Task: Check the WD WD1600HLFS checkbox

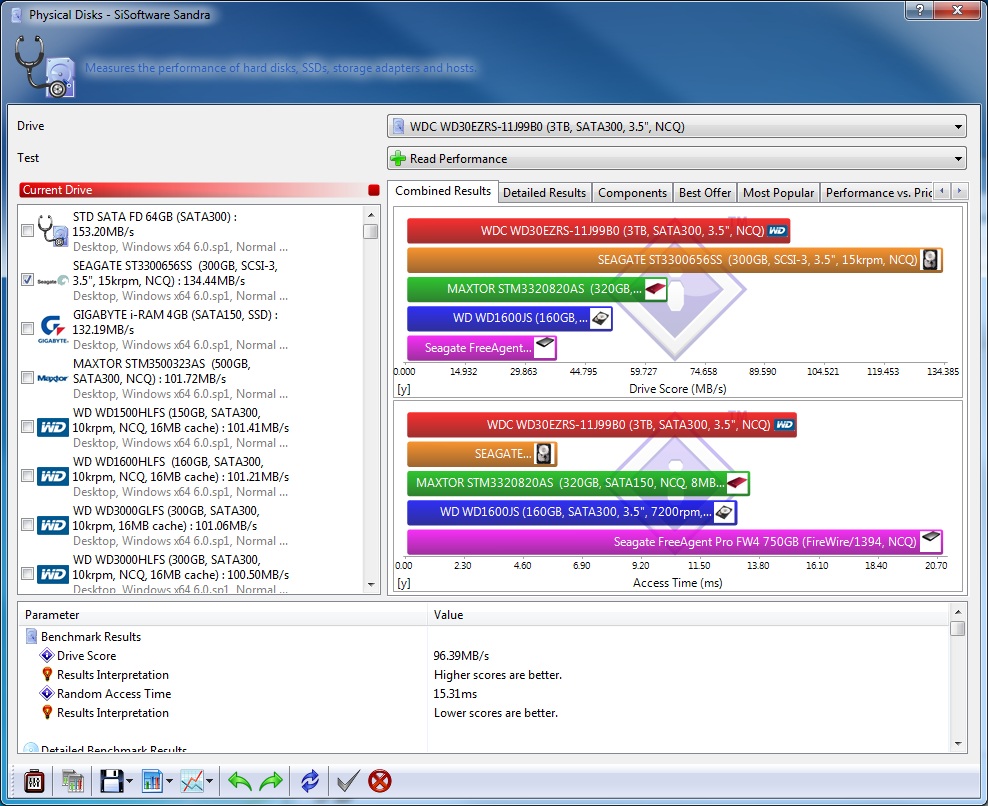Action: [x=27, y=476]
